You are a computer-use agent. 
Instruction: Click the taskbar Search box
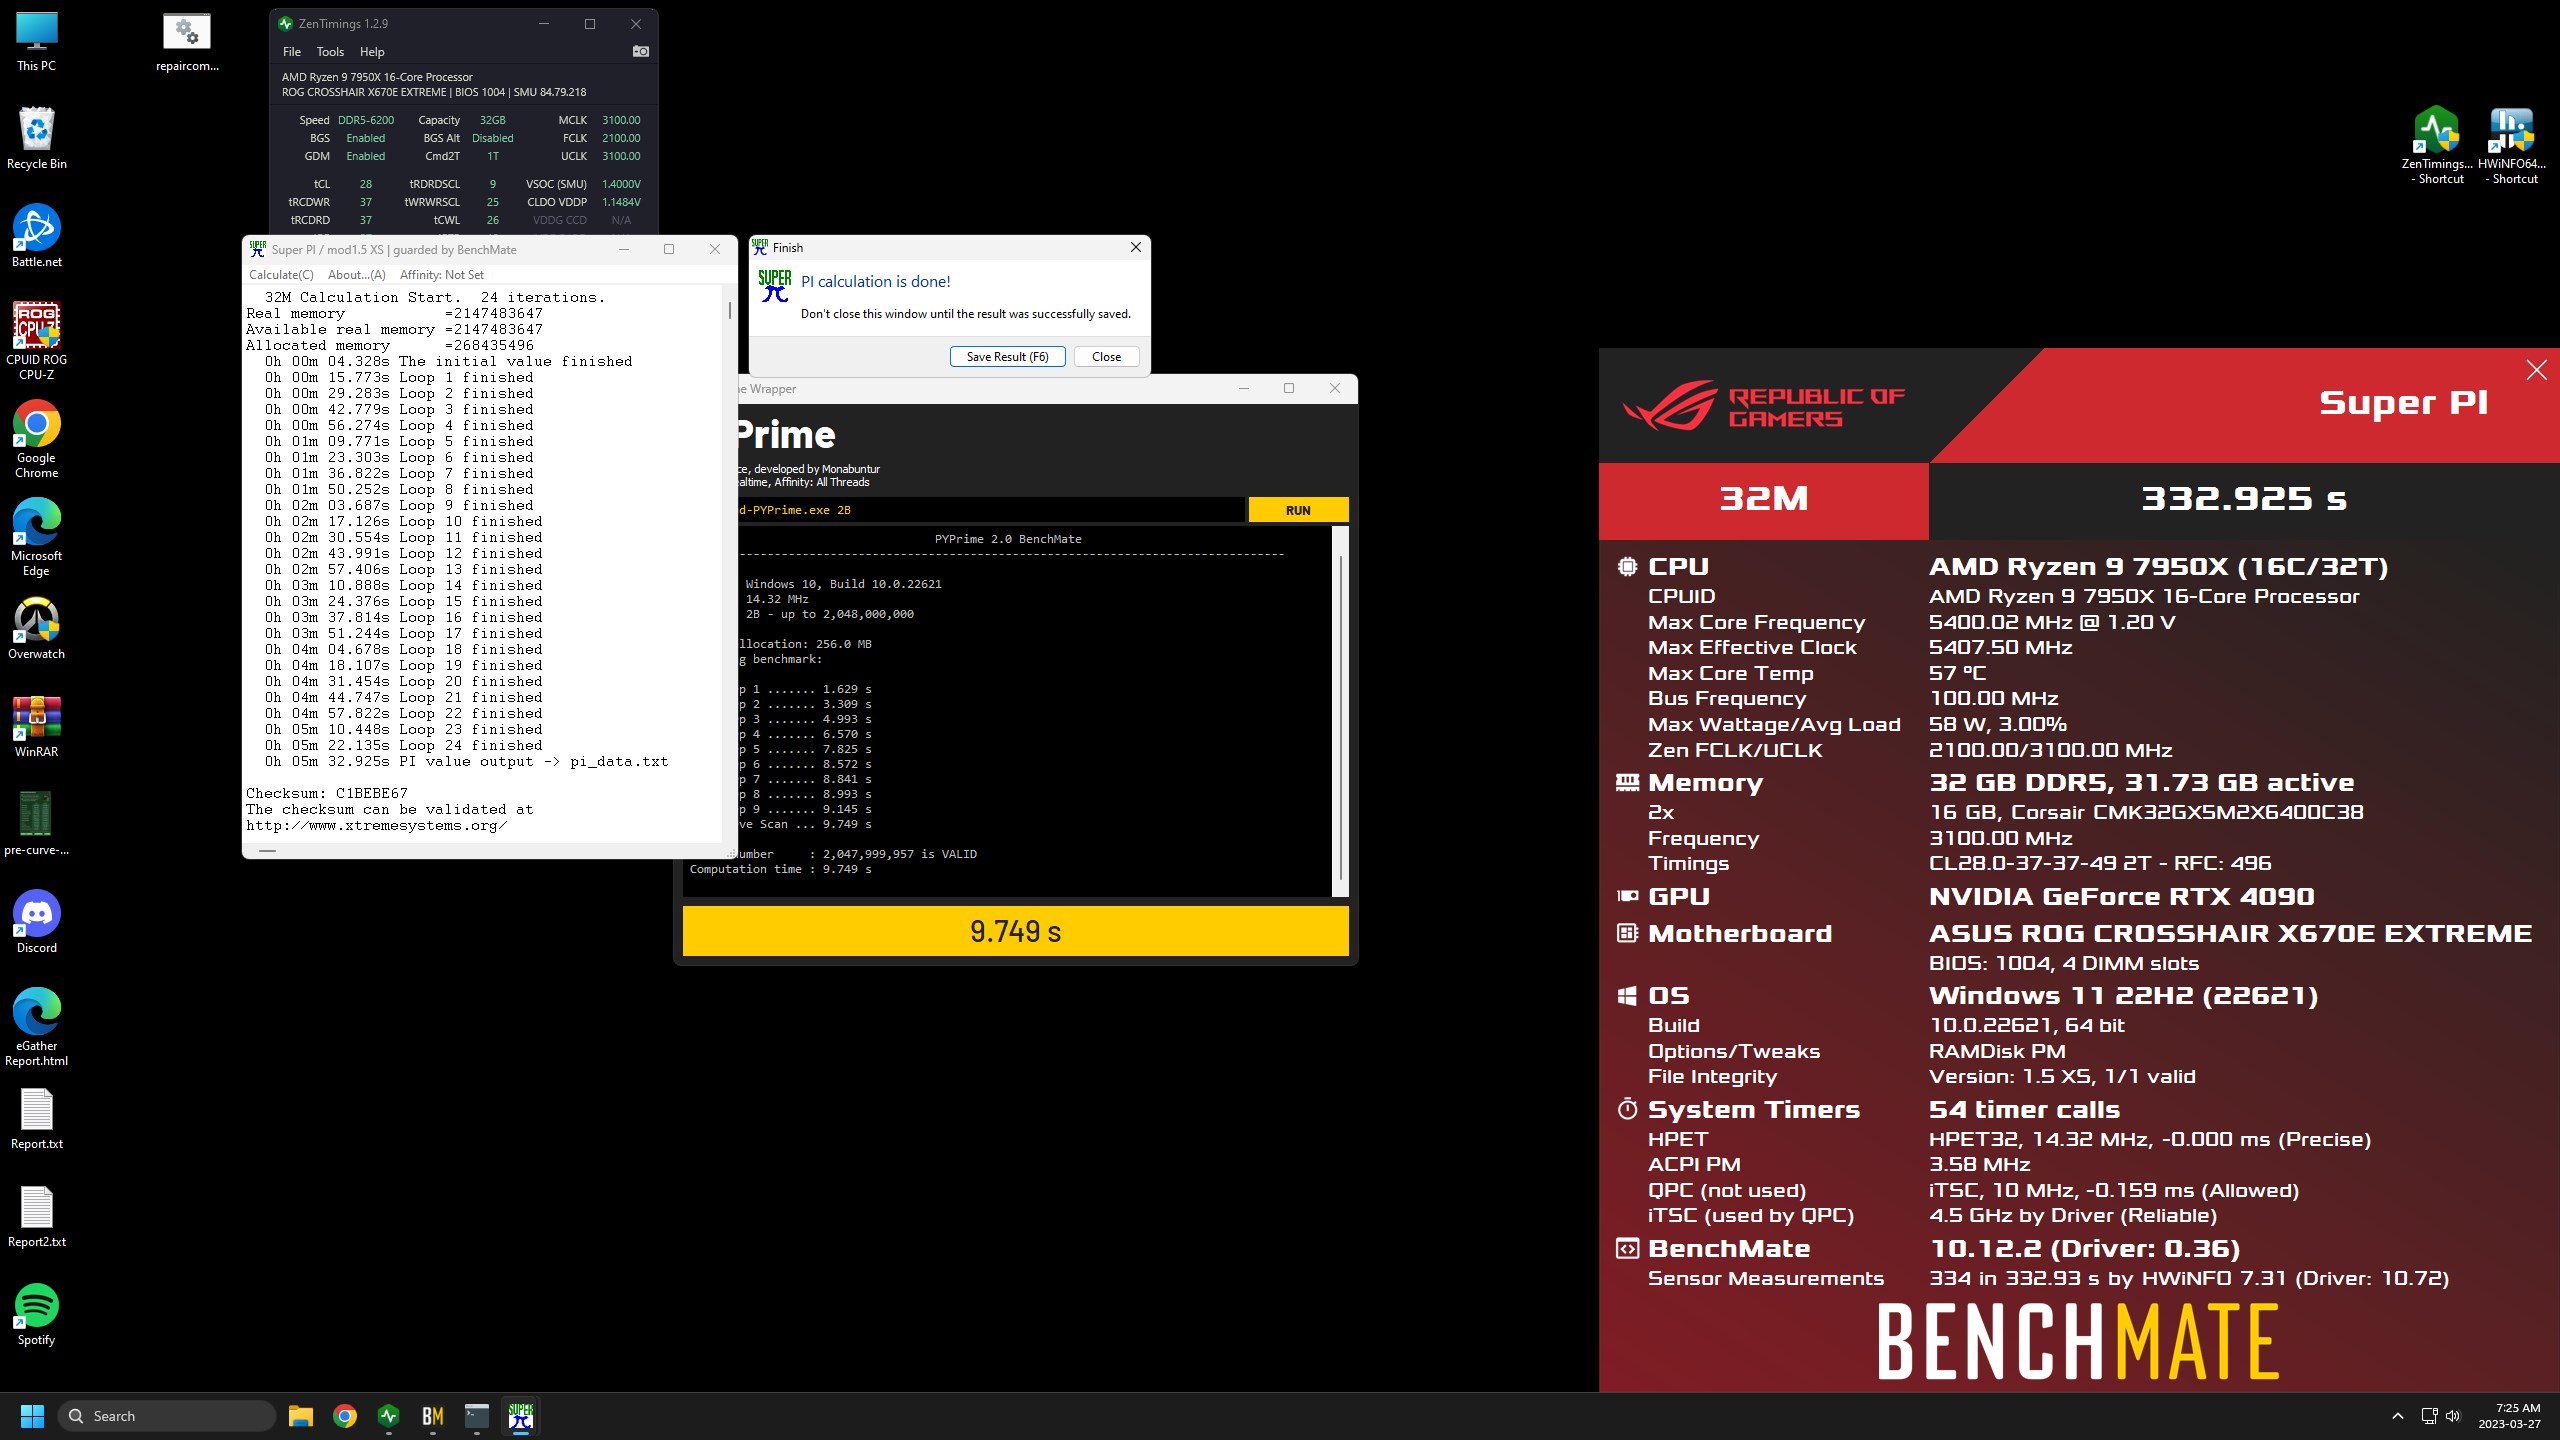pos(166,1416)
